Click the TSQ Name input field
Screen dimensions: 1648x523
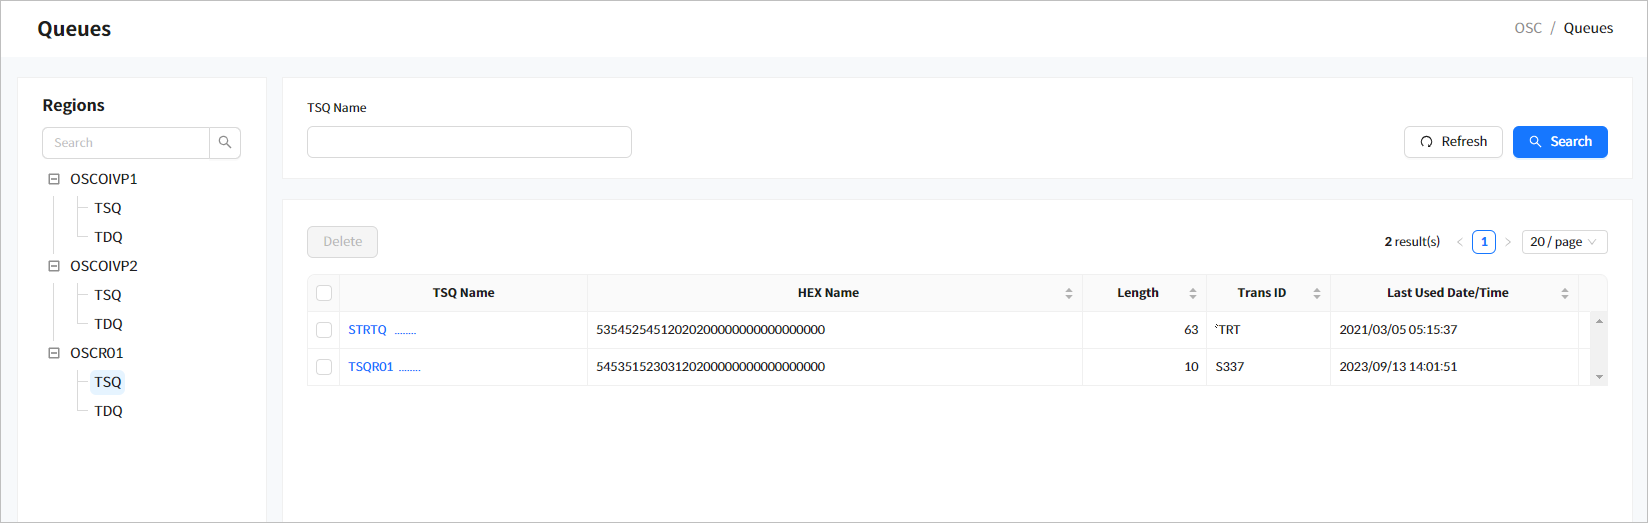pyautogui.click(x=469, y=142)
